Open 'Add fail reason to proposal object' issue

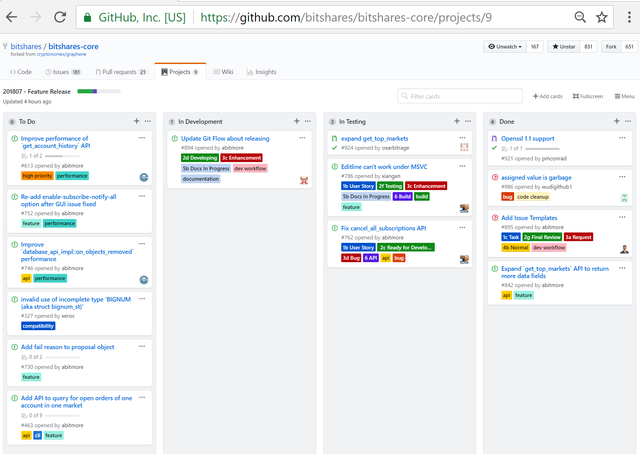(67, 347)
